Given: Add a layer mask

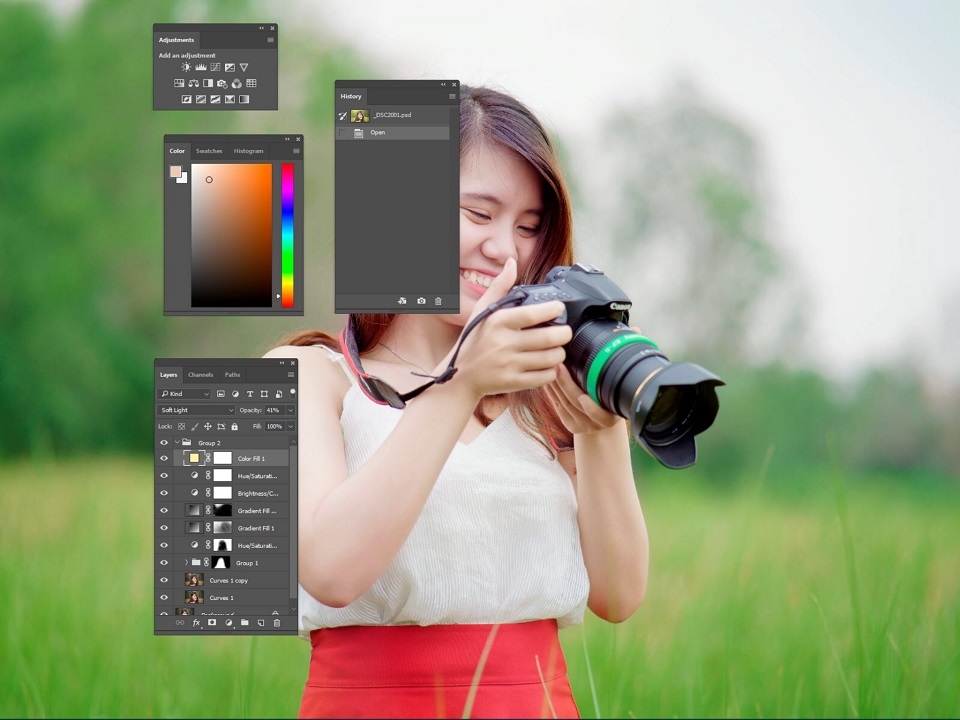Looking at the screenshot, I should point(212,623).
